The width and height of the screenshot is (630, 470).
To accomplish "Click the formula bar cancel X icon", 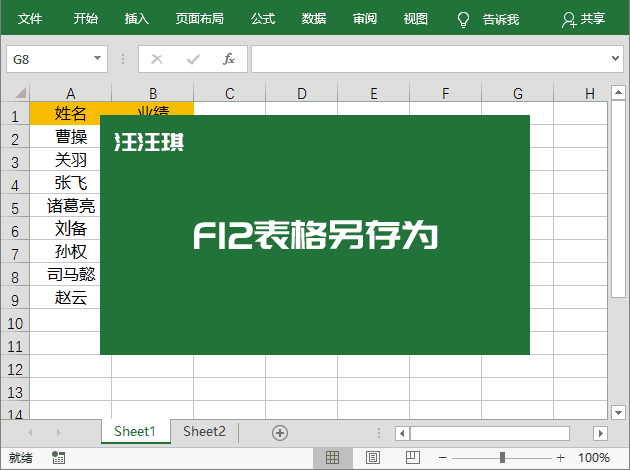I will (157, 59).
